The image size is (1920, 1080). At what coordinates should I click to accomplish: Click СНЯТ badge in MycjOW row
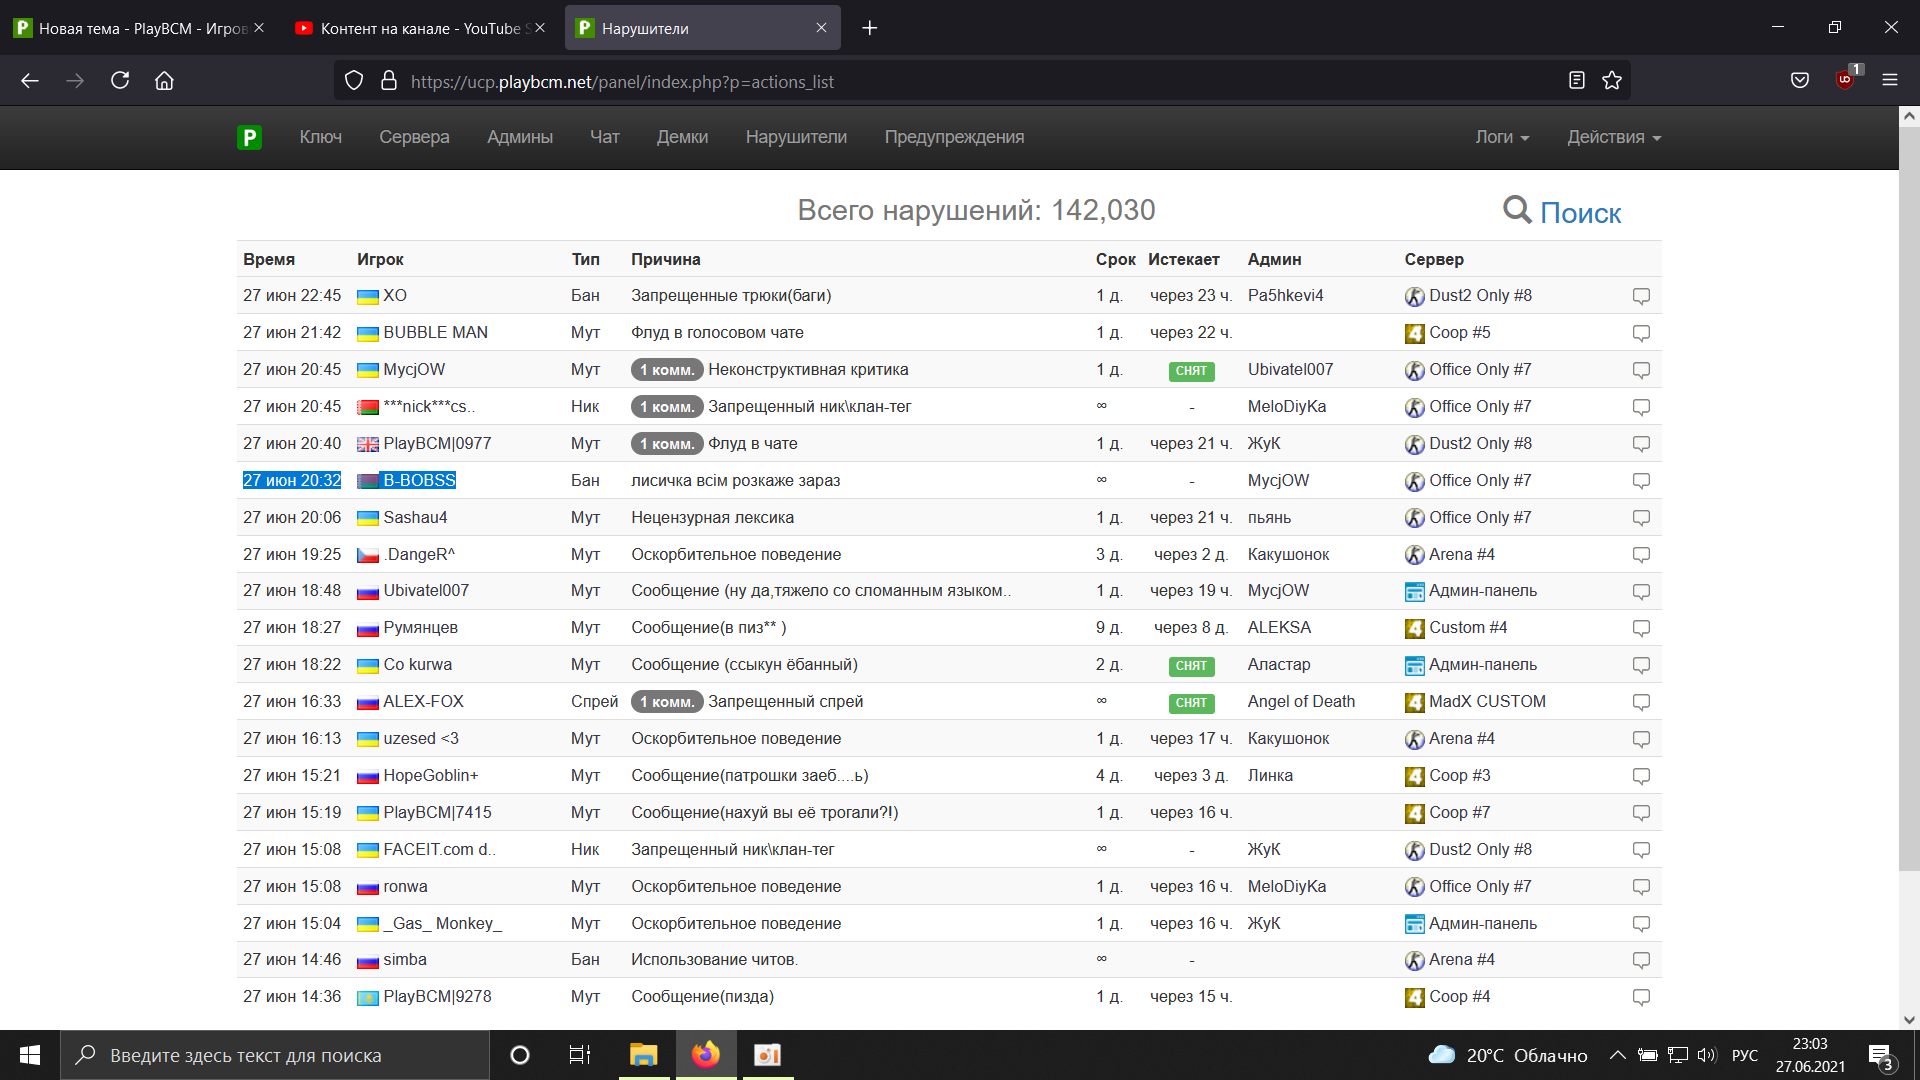coord(1191,371)
